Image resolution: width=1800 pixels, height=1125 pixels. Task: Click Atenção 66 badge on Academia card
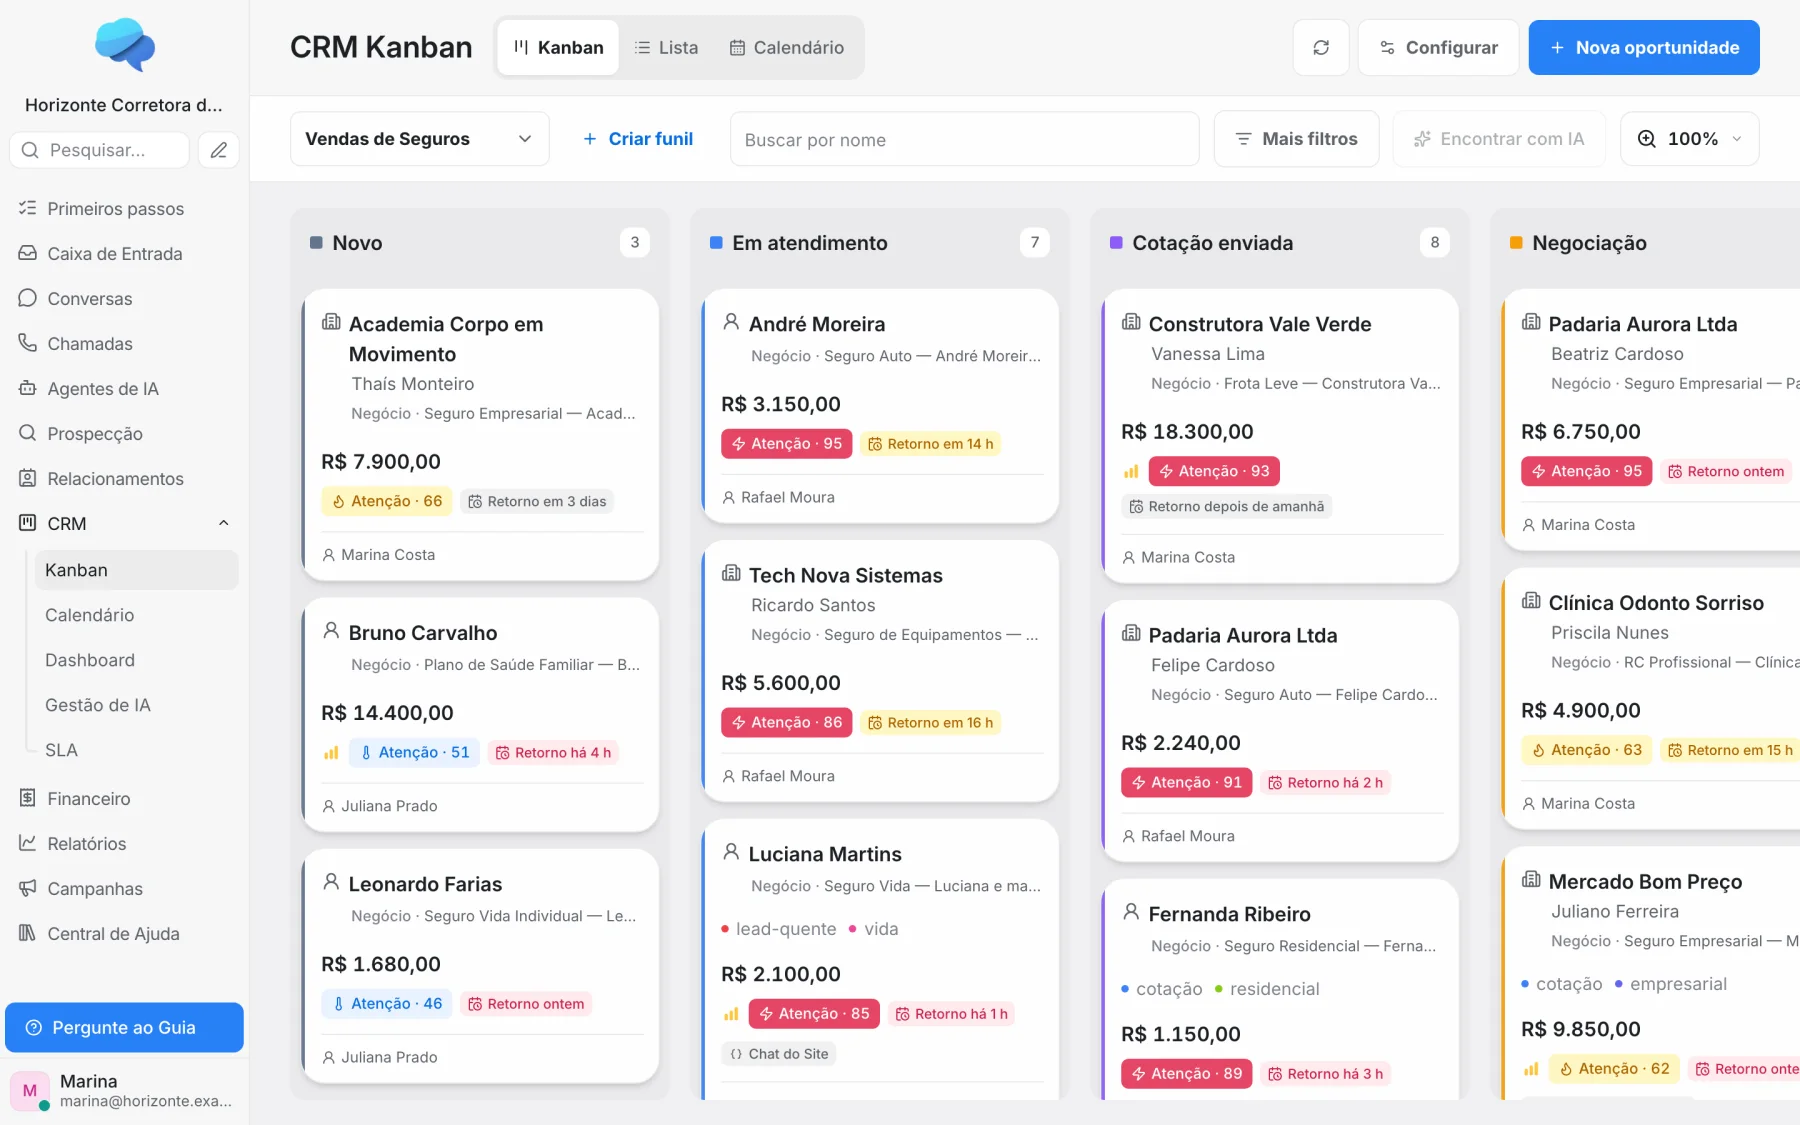[387, 501]
